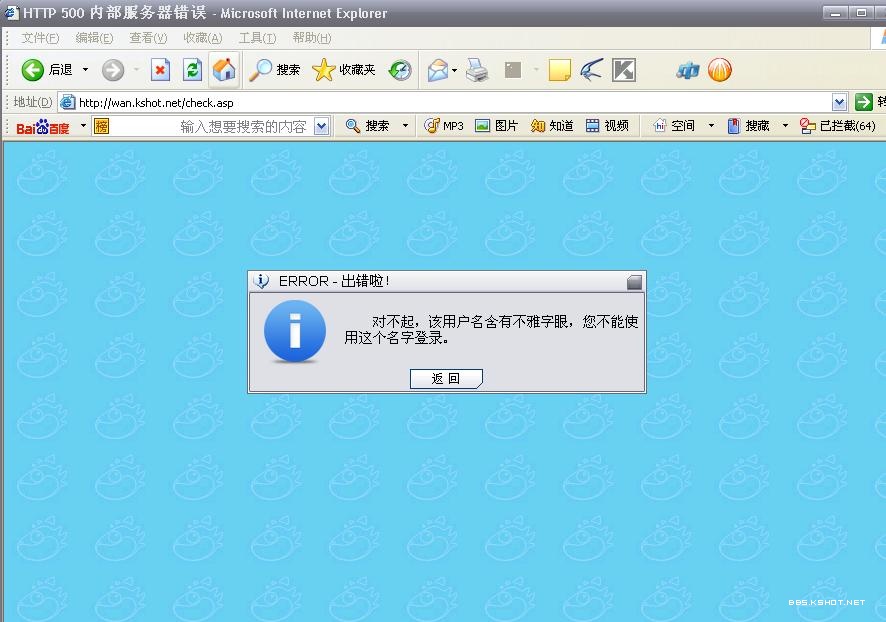Click the yellow note icon
This screenshot has height=622, width=886.
click(x=559, y=70)
